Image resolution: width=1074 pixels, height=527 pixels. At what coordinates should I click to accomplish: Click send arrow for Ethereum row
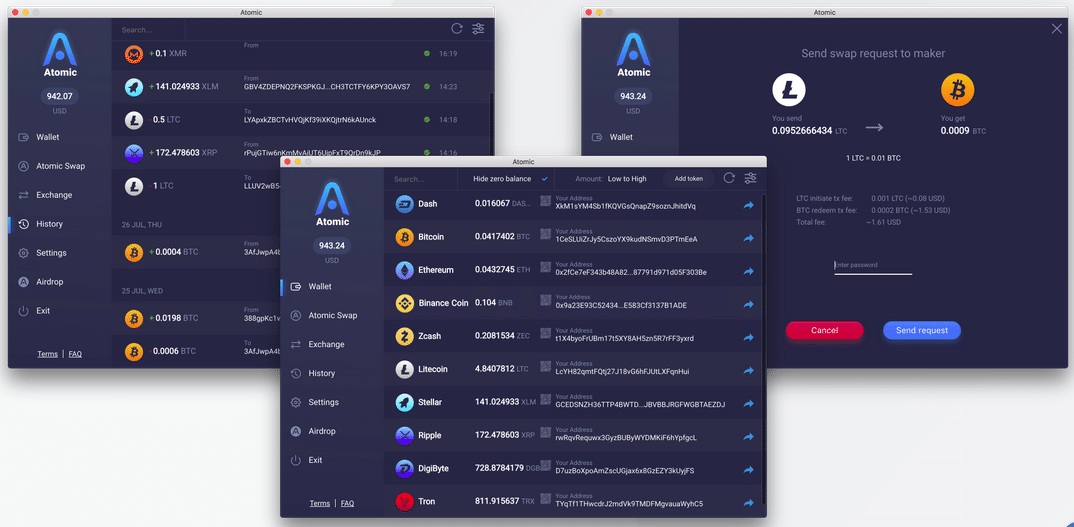[749, 271]
